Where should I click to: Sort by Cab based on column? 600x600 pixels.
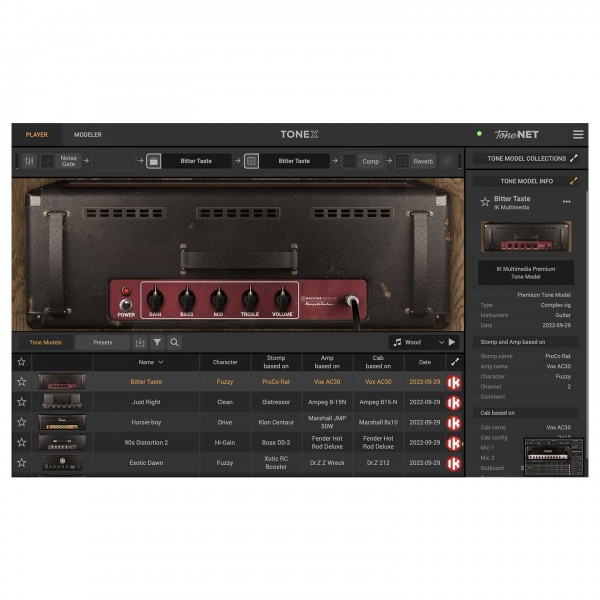pyautogui.click(x=378, y=362)
